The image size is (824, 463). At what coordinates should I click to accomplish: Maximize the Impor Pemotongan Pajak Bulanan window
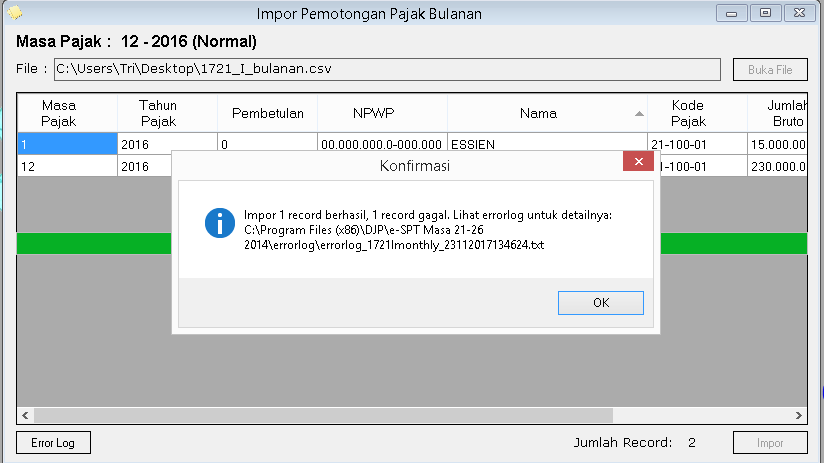coord(765,13)
